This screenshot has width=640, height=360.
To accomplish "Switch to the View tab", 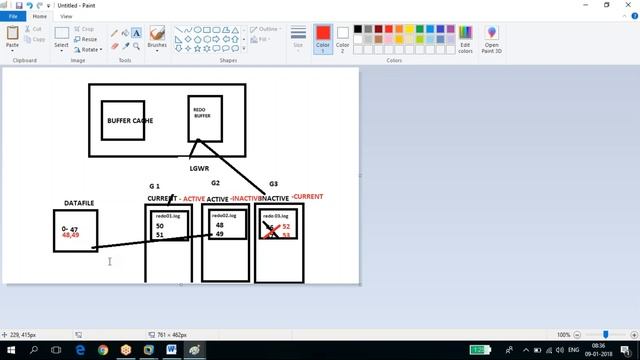I will 66,16.
